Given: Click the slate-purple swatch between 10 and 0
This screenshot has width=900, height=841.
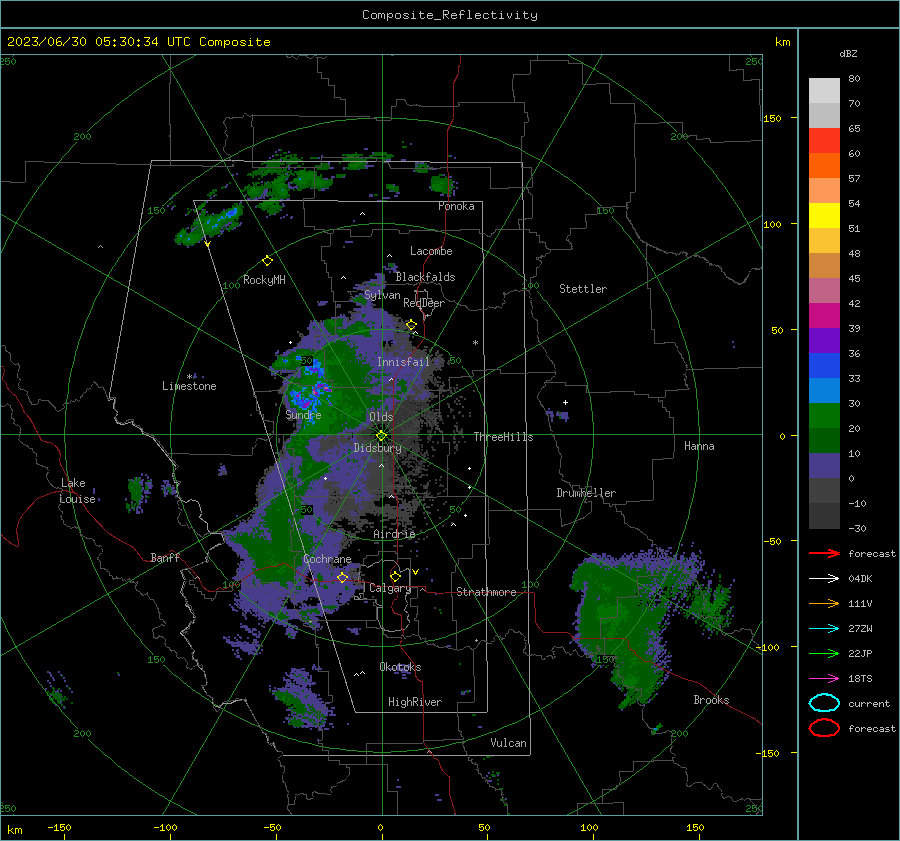Looking at the screenshot, I should tap(824, 465).
